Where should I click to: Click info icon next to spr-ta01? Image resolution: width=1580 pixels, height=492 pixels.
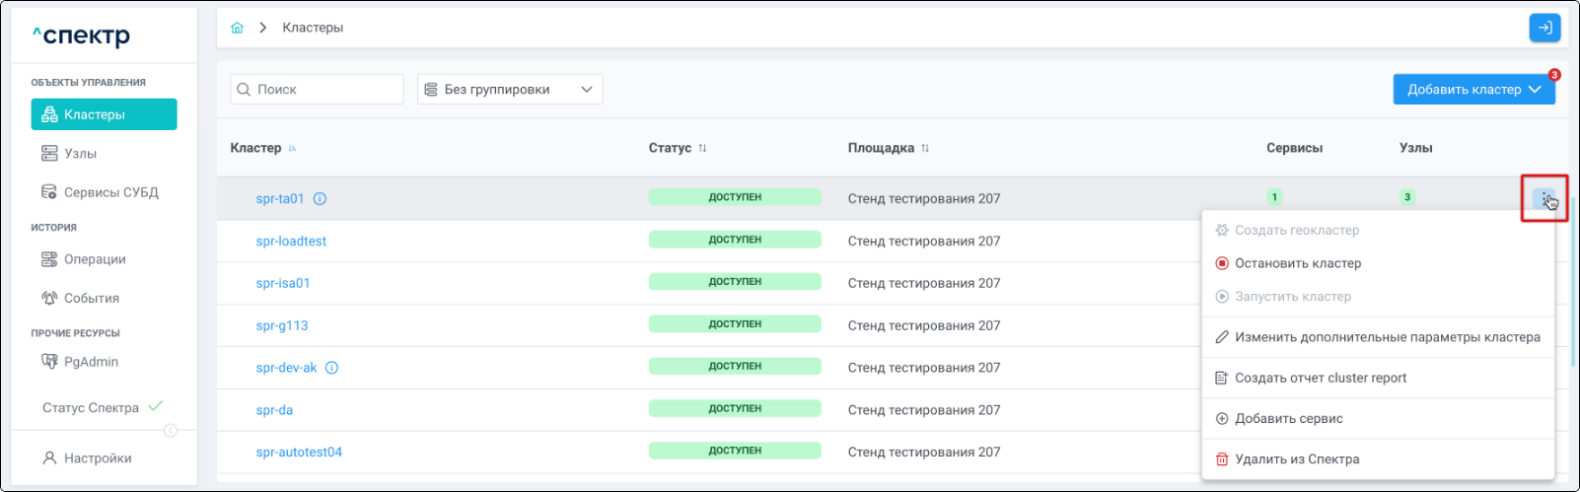click(320, 199)
